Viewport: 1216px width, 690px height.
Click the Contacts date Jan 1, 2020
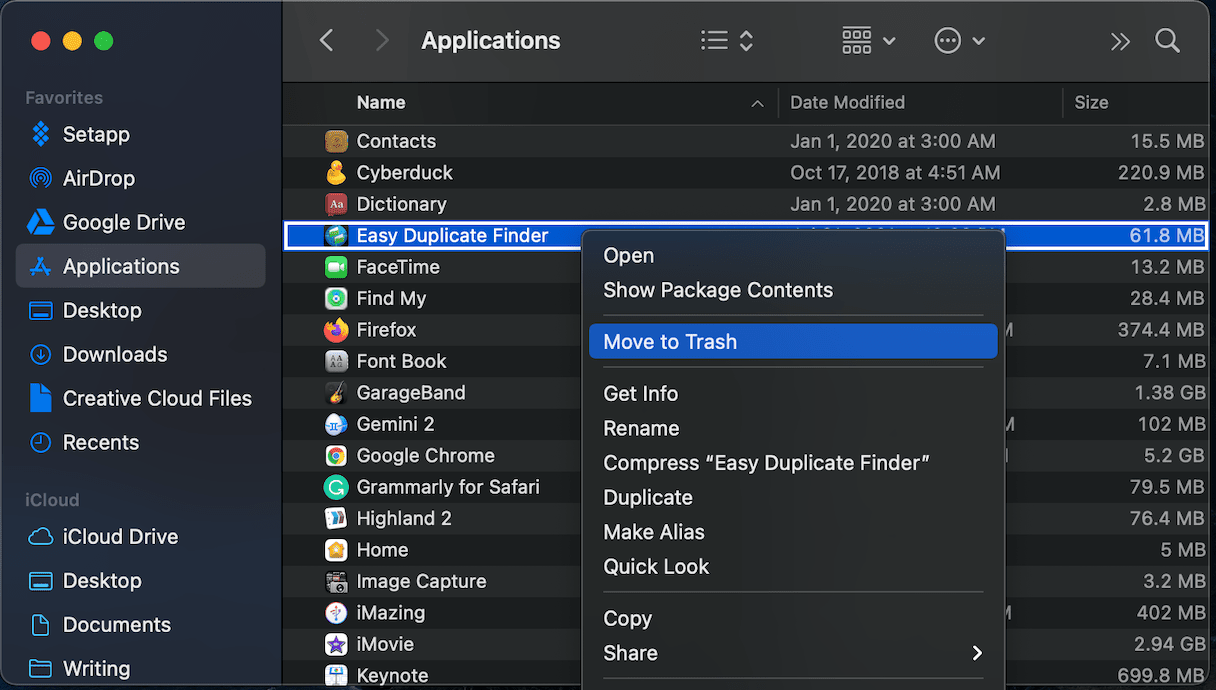tap(893, 141)
